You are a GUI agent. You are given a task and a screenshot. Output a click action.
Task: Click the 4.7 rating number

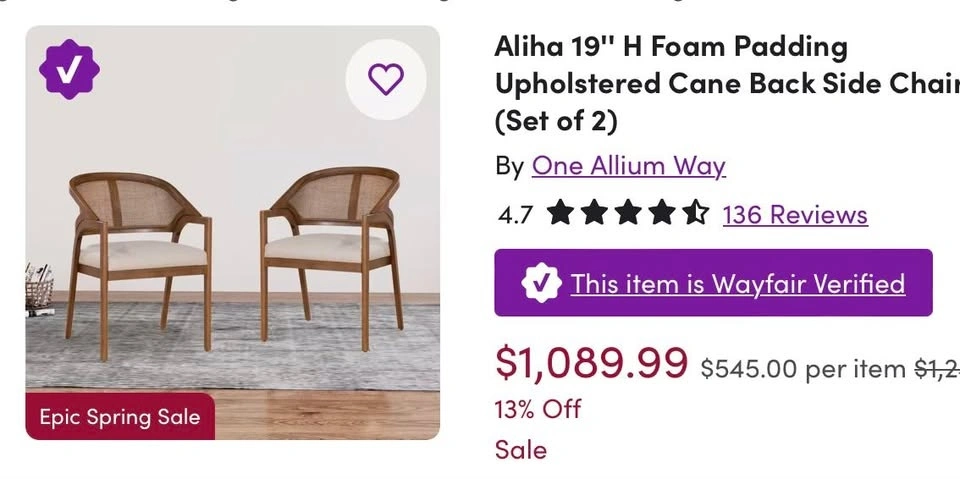(x=515, y=214)
